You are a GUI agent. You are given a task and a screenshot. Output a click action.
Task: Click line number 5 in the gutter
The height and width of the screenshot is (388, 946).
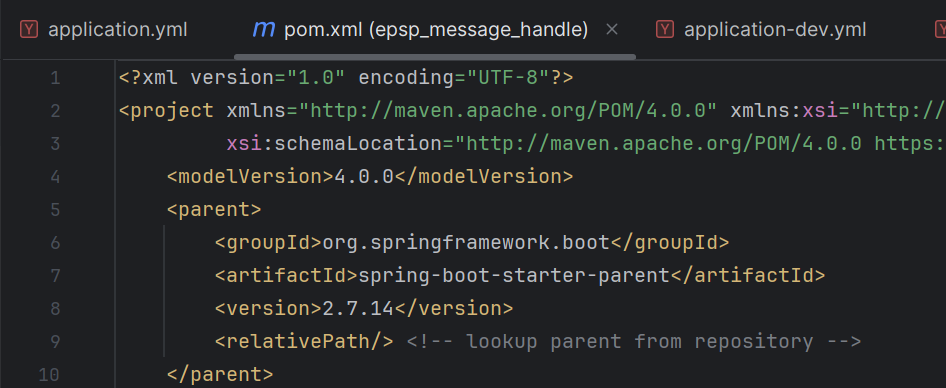tap(56, 210)
